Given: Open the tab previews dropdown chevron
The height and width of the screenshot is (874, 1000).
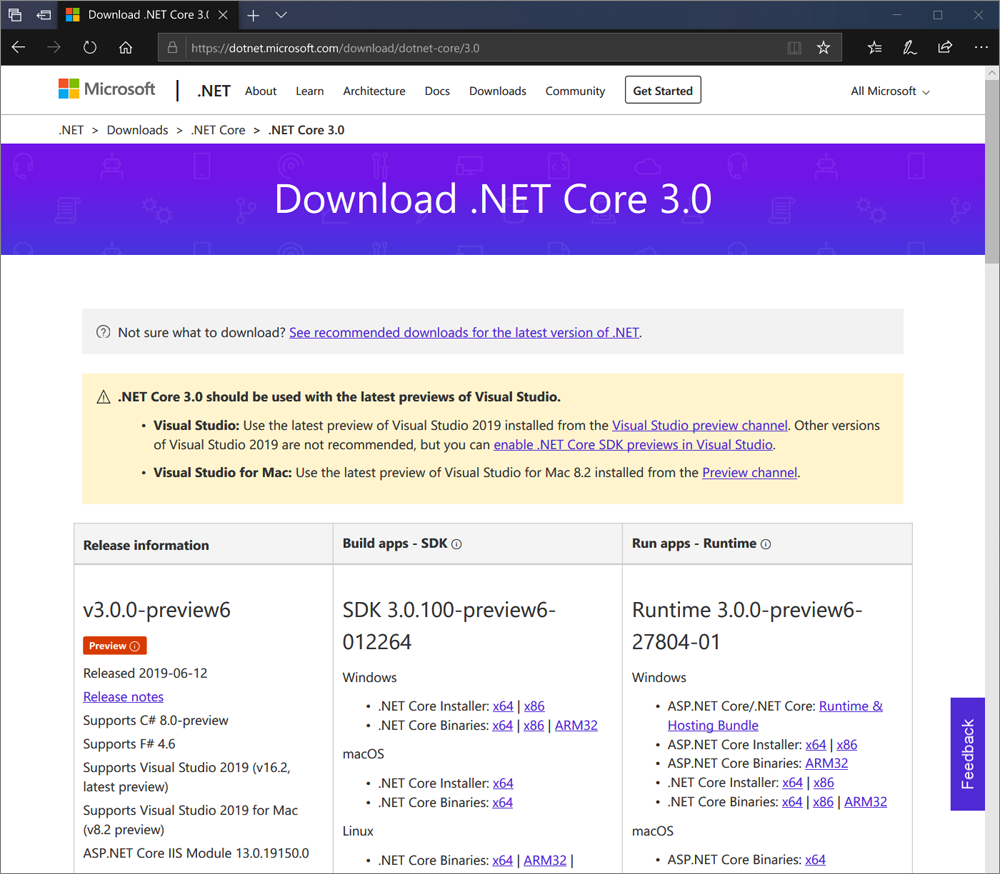Looking at the screenshot, I should [x=281, y=15].
